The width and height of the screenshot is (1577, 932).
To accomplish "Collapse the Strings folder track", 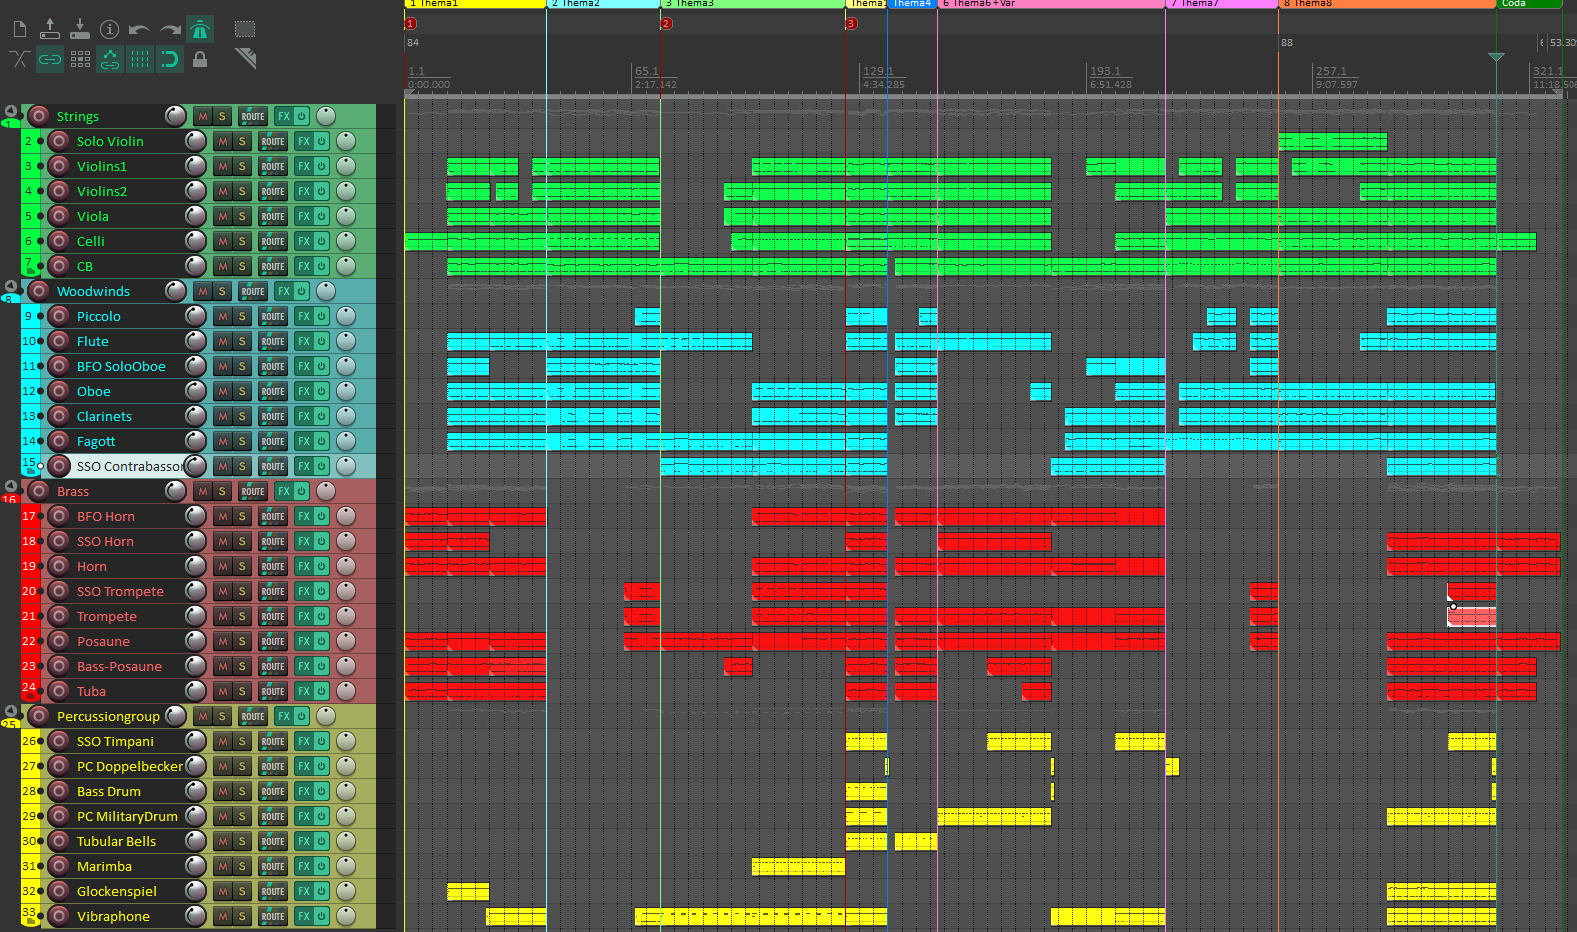I will click(x=11, y=111).
